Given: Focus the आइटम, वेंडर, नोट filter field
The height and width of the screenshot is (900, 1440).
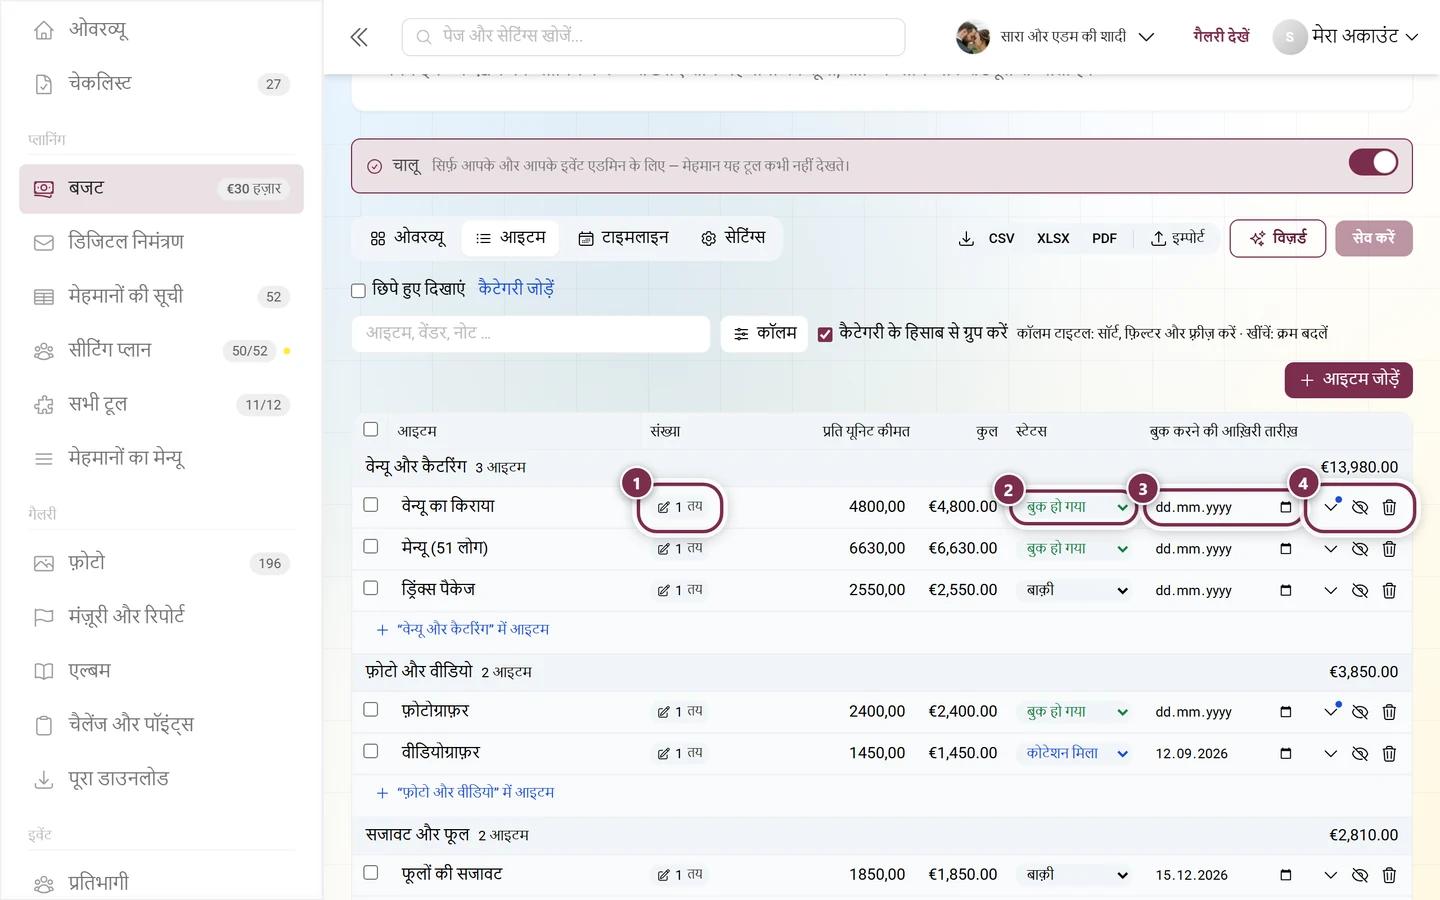Looking at the screenshot, I should (x=531, y=334).
